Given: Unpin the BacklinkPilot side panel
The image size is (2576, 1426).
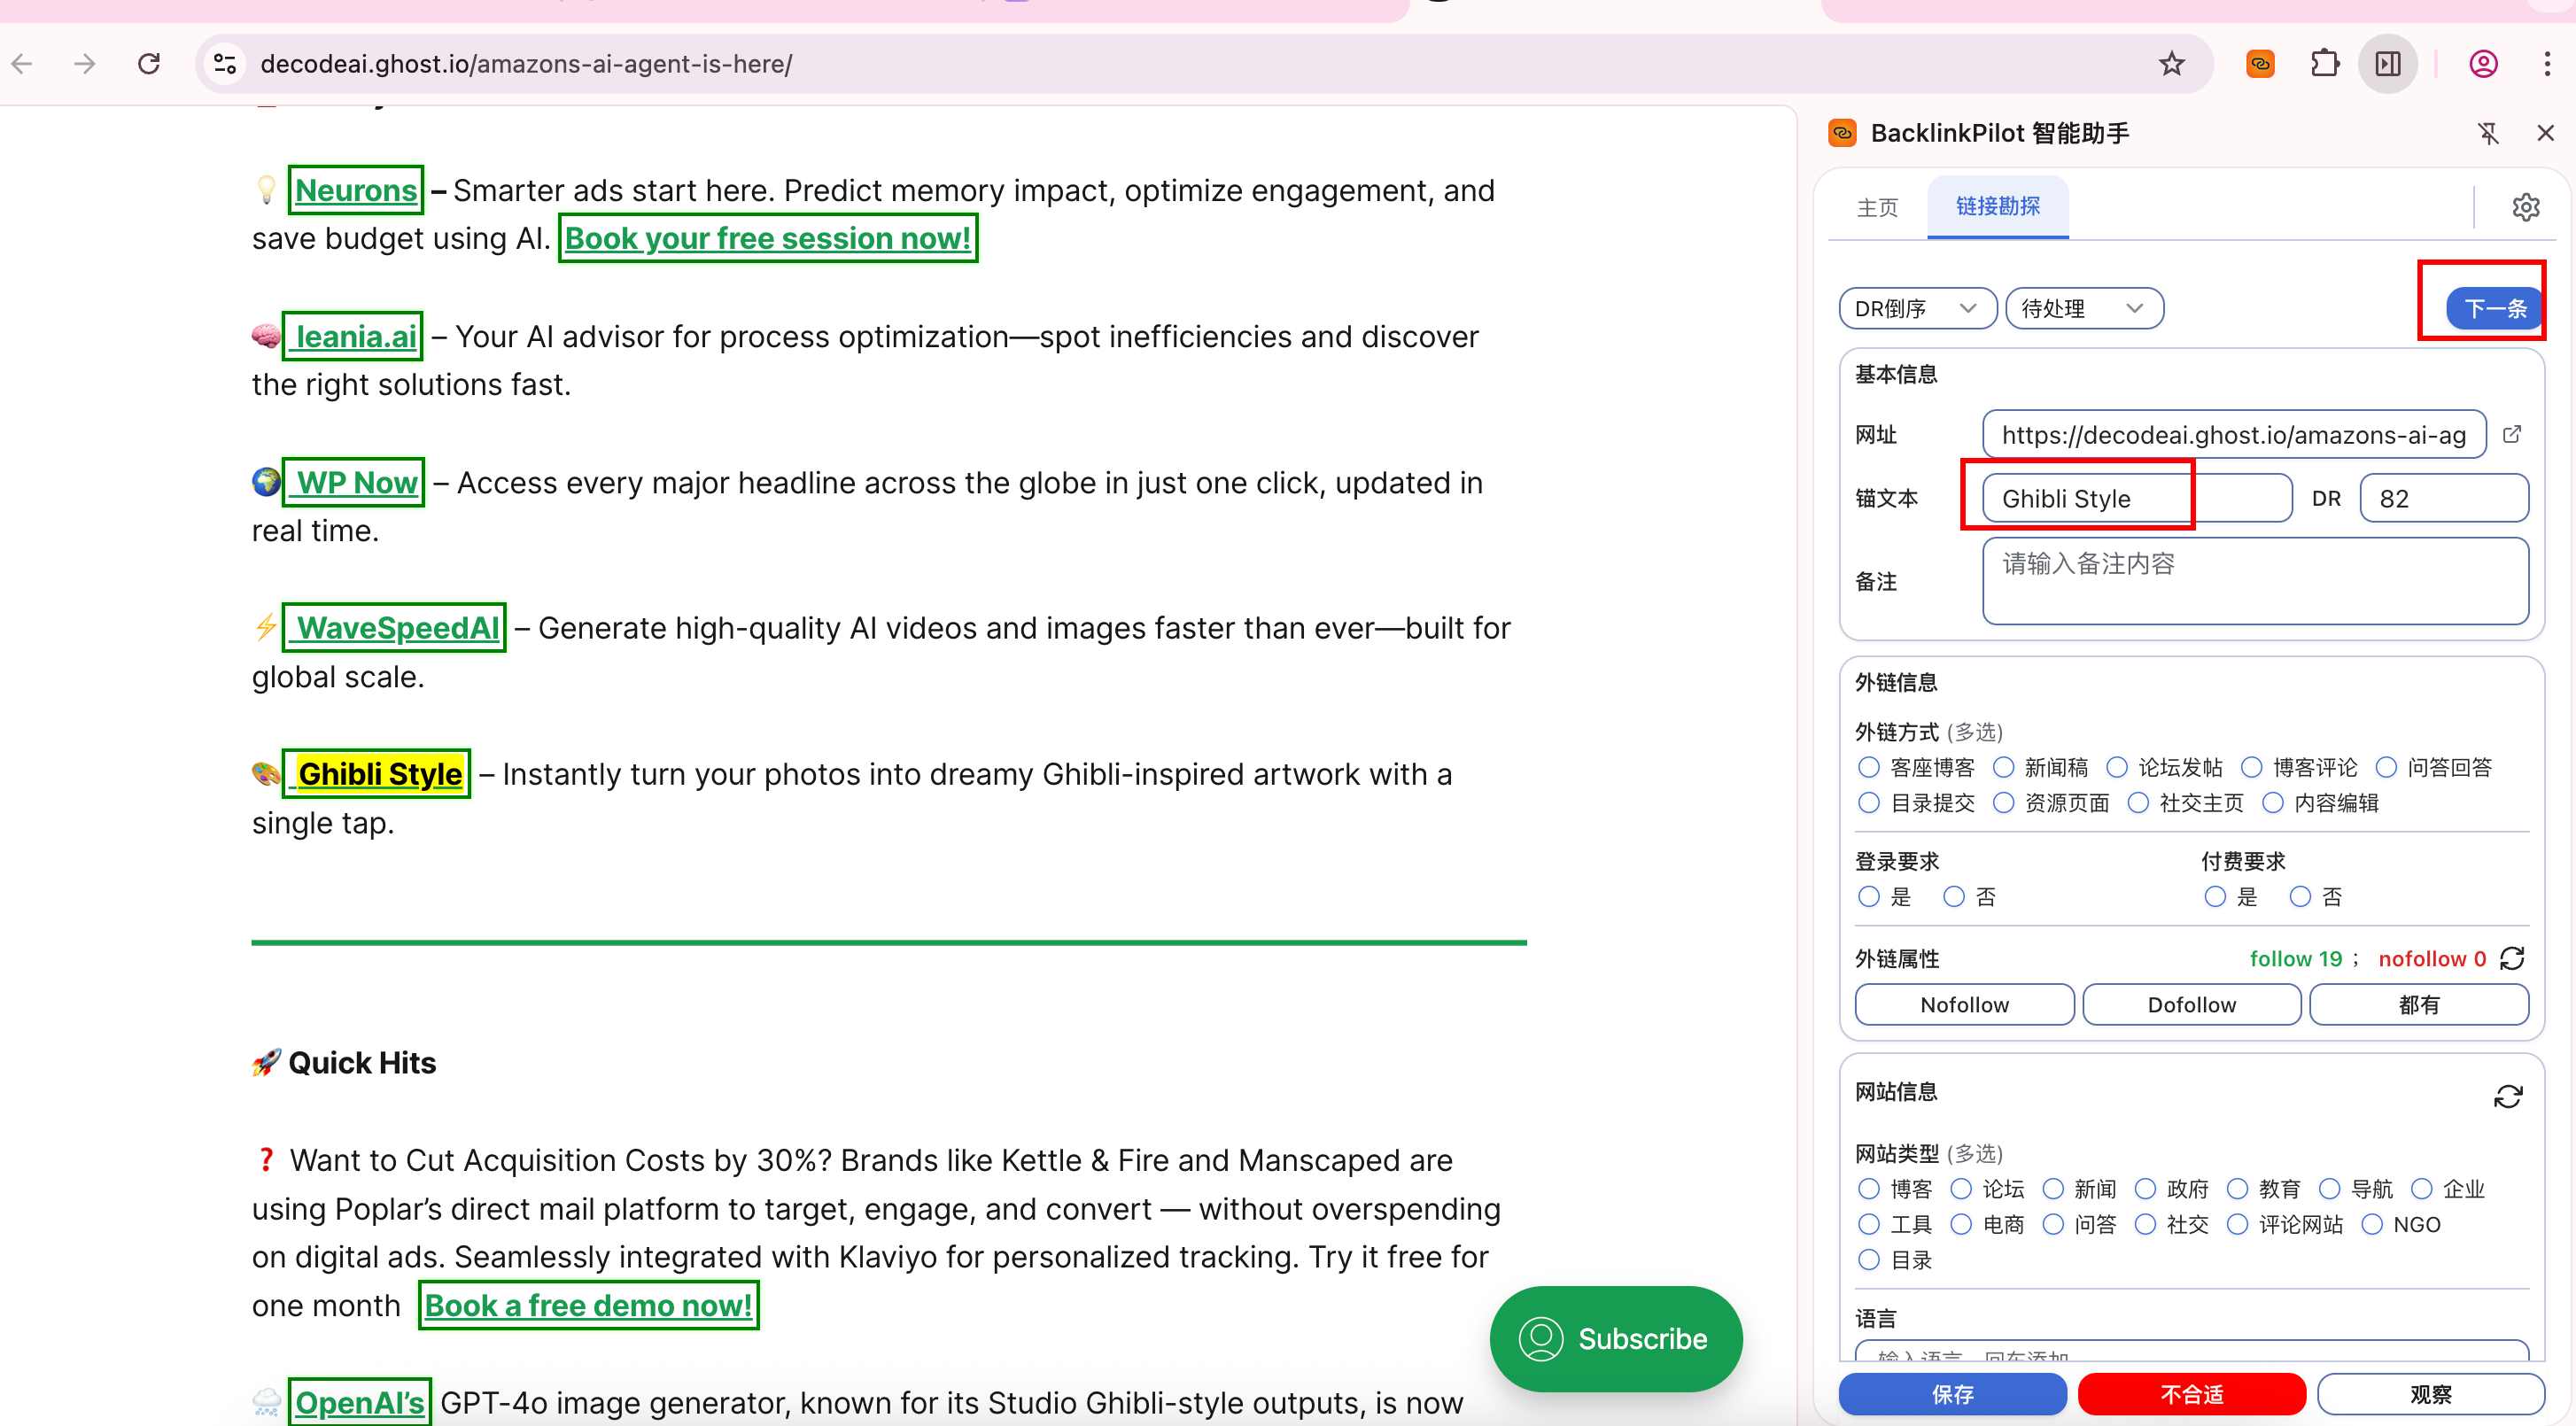Looking at the screenshot, I should (x=2488, y=133).
